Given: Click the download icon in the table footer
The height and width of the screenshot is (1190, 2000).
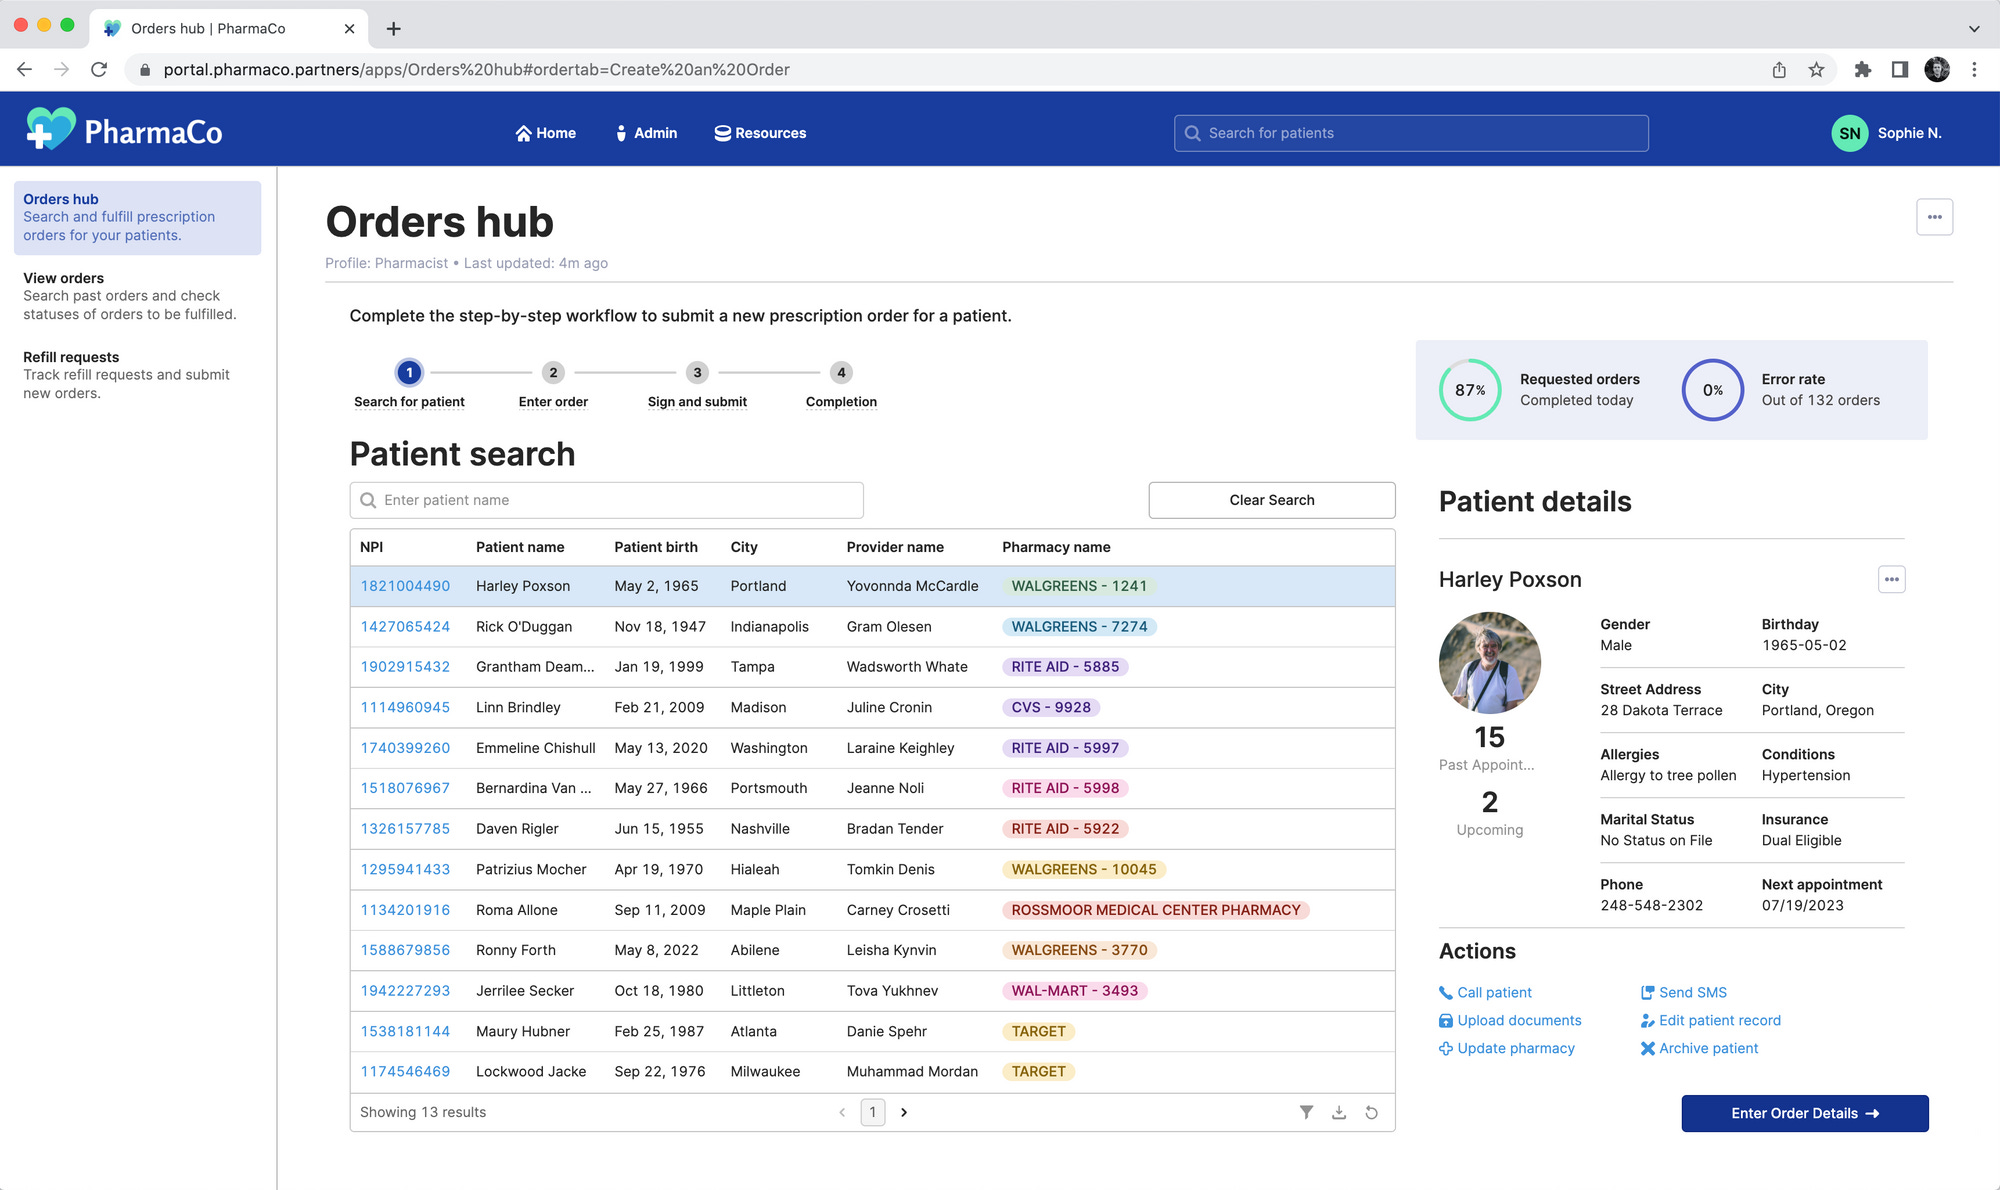Looking at the screenshot, I should (x=1339, y=1112).
